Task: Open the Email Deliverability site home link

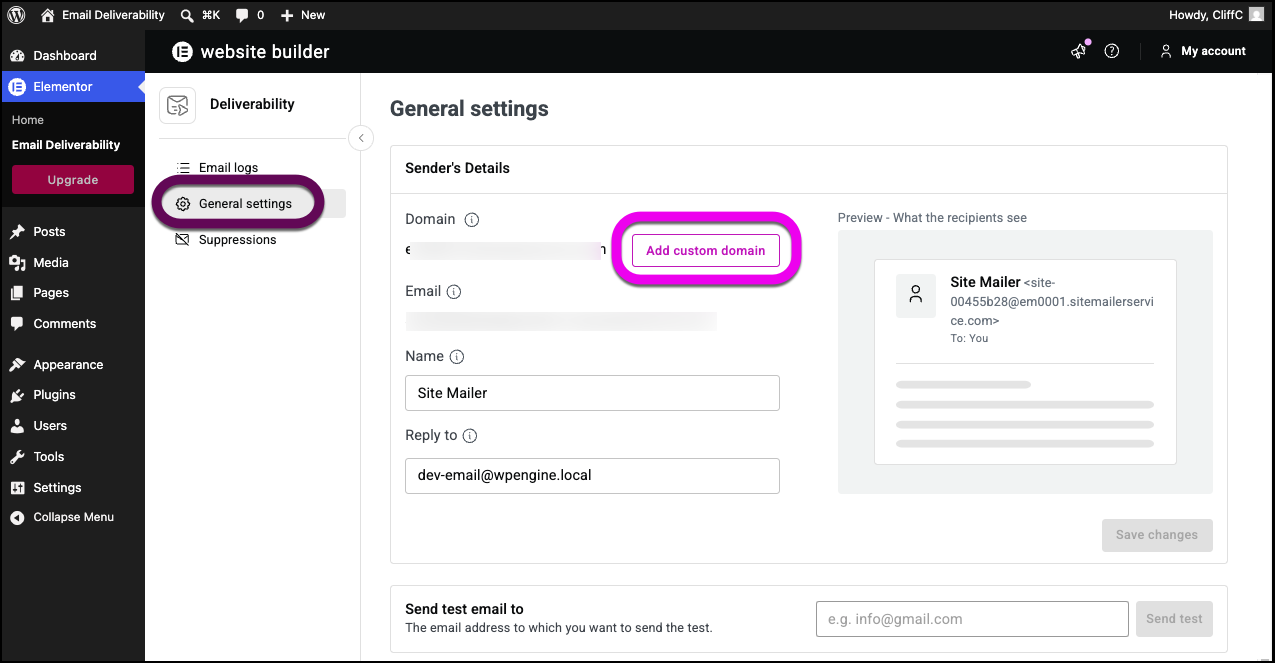Action: coord(103,15)
